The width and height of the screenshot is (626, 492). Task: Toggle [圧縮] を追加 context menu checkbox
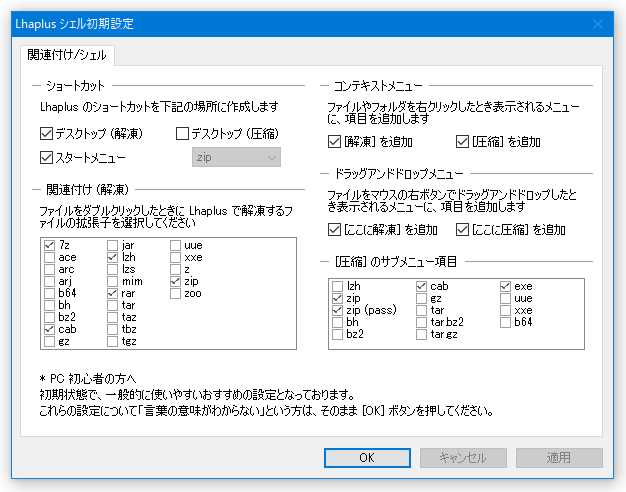(462, 141)
